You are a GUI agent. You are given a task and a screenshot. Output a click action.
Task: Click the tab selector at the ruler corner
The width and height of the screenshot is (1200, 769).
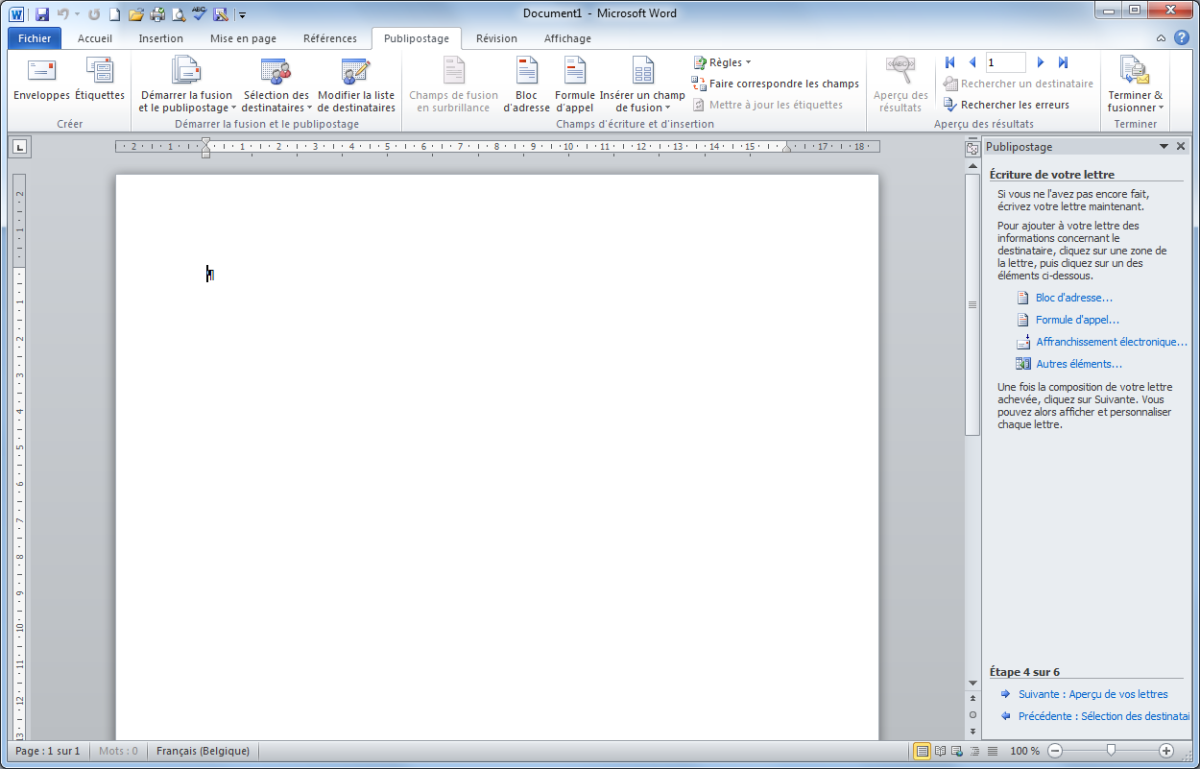pos(20,148)
